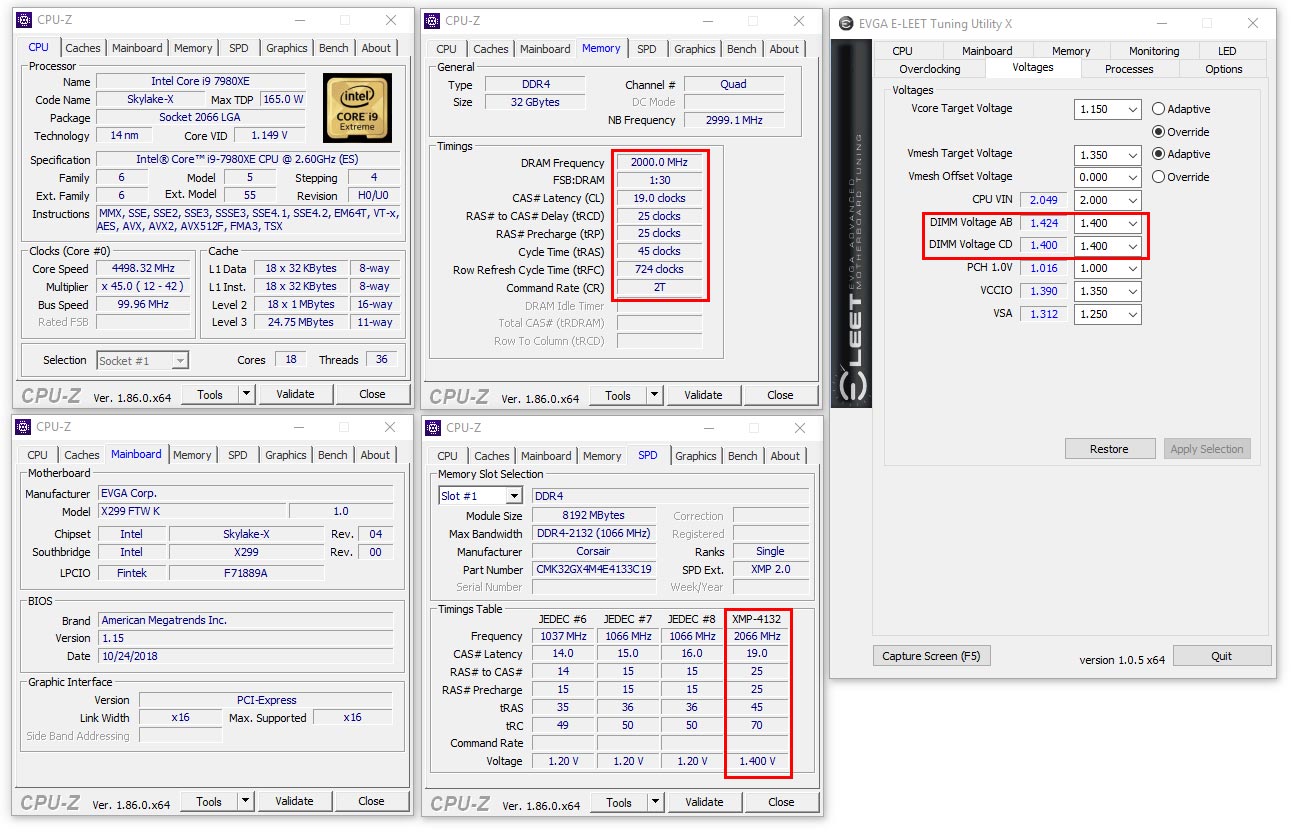Image resolution: width=1301 pixels, height=833 pixels.
Task: Click the 724 clocks tRFC value
Action: [x=659, y=270]
